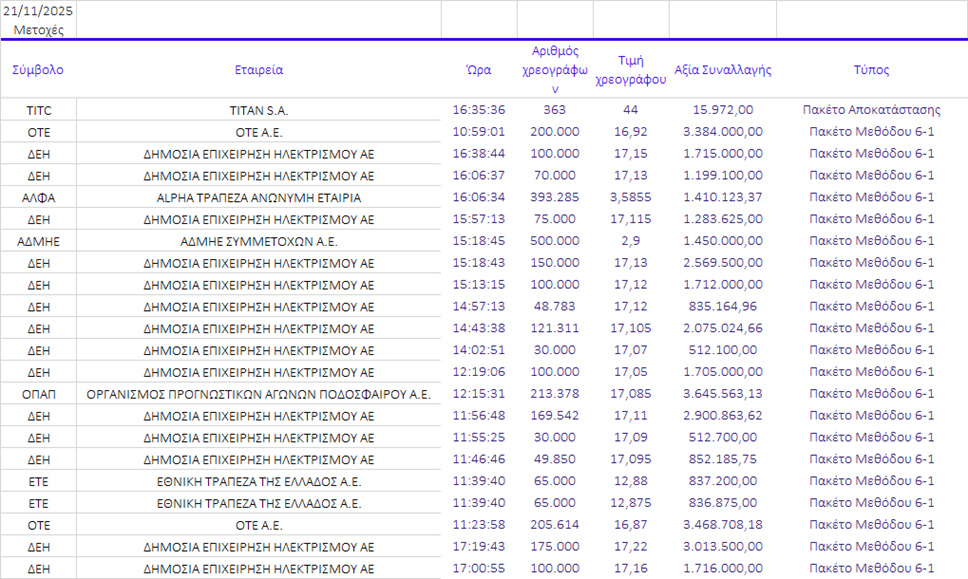Click the Αξία Συναλλαγής column header
Viewport: 968px width, 579px height.
(723, 70)
